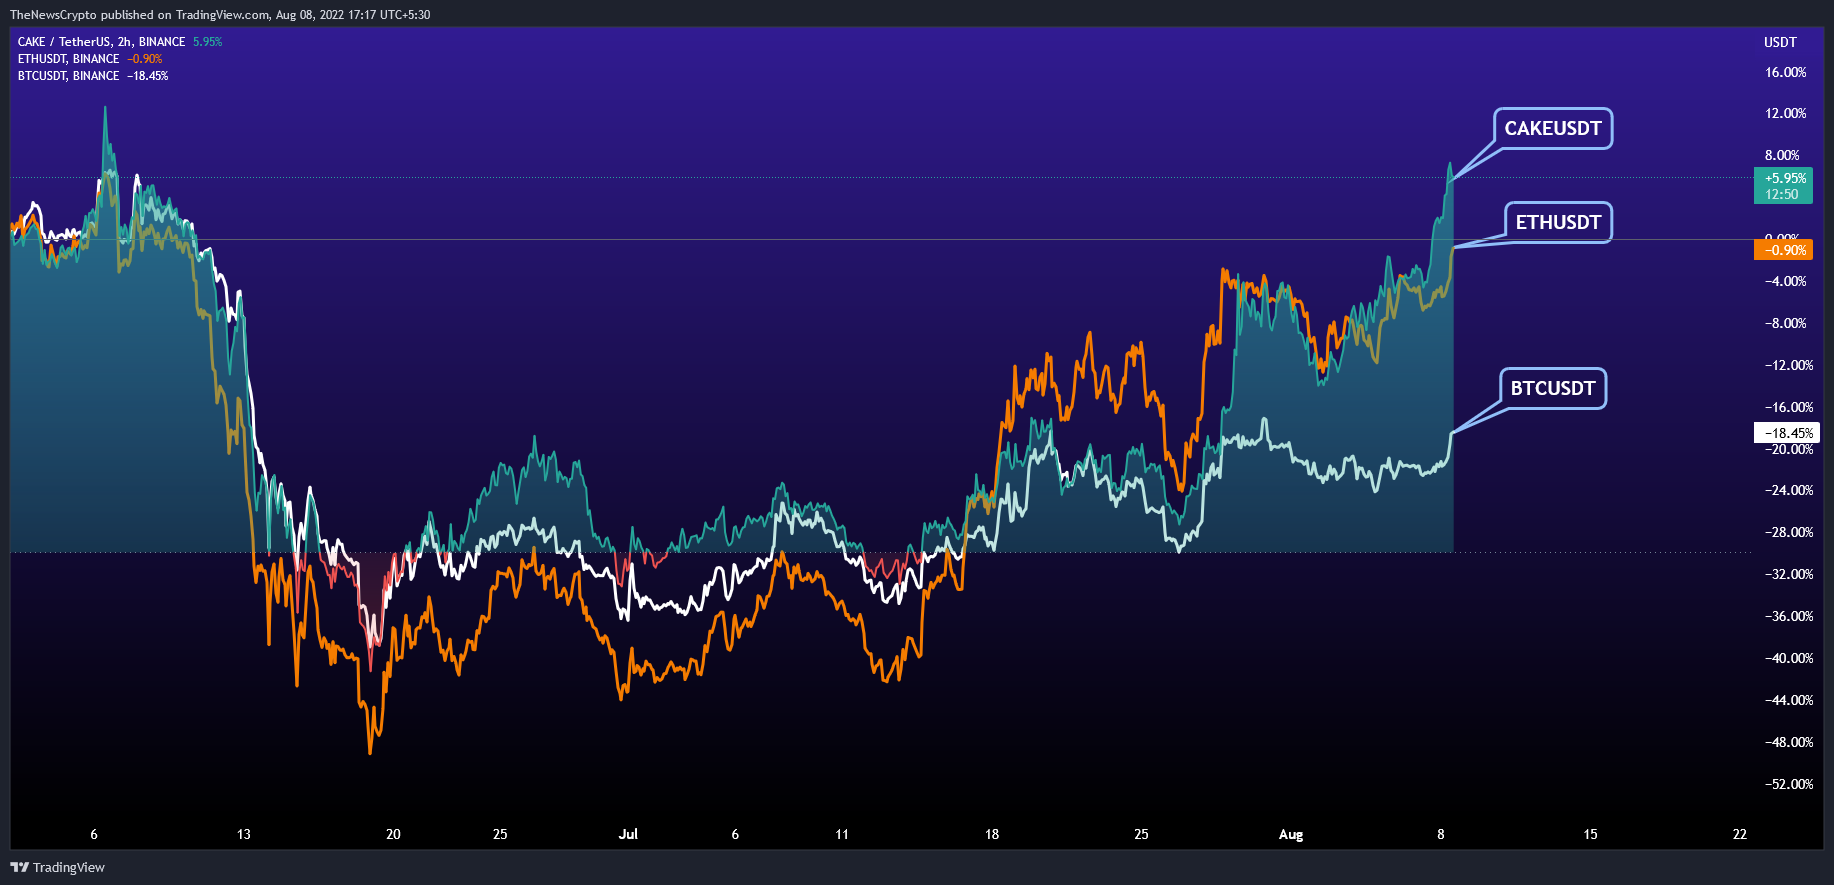Image resolution: width=1834 pixels, height=885 pixels.
Task: Click the -18.45% white price label
Action: [1786, 433]
